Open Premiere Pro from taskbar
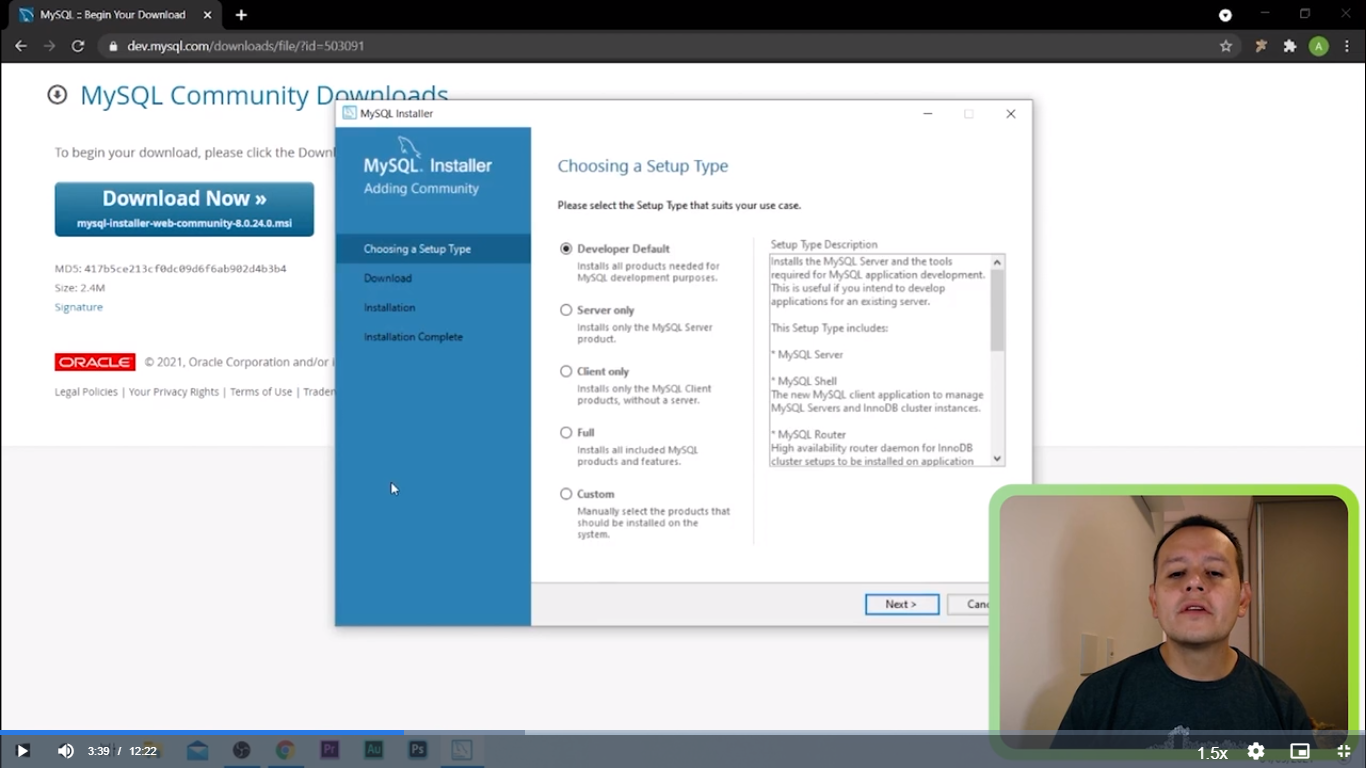Viewport: 1366px width, 768px height. click(x=330, y=749)
